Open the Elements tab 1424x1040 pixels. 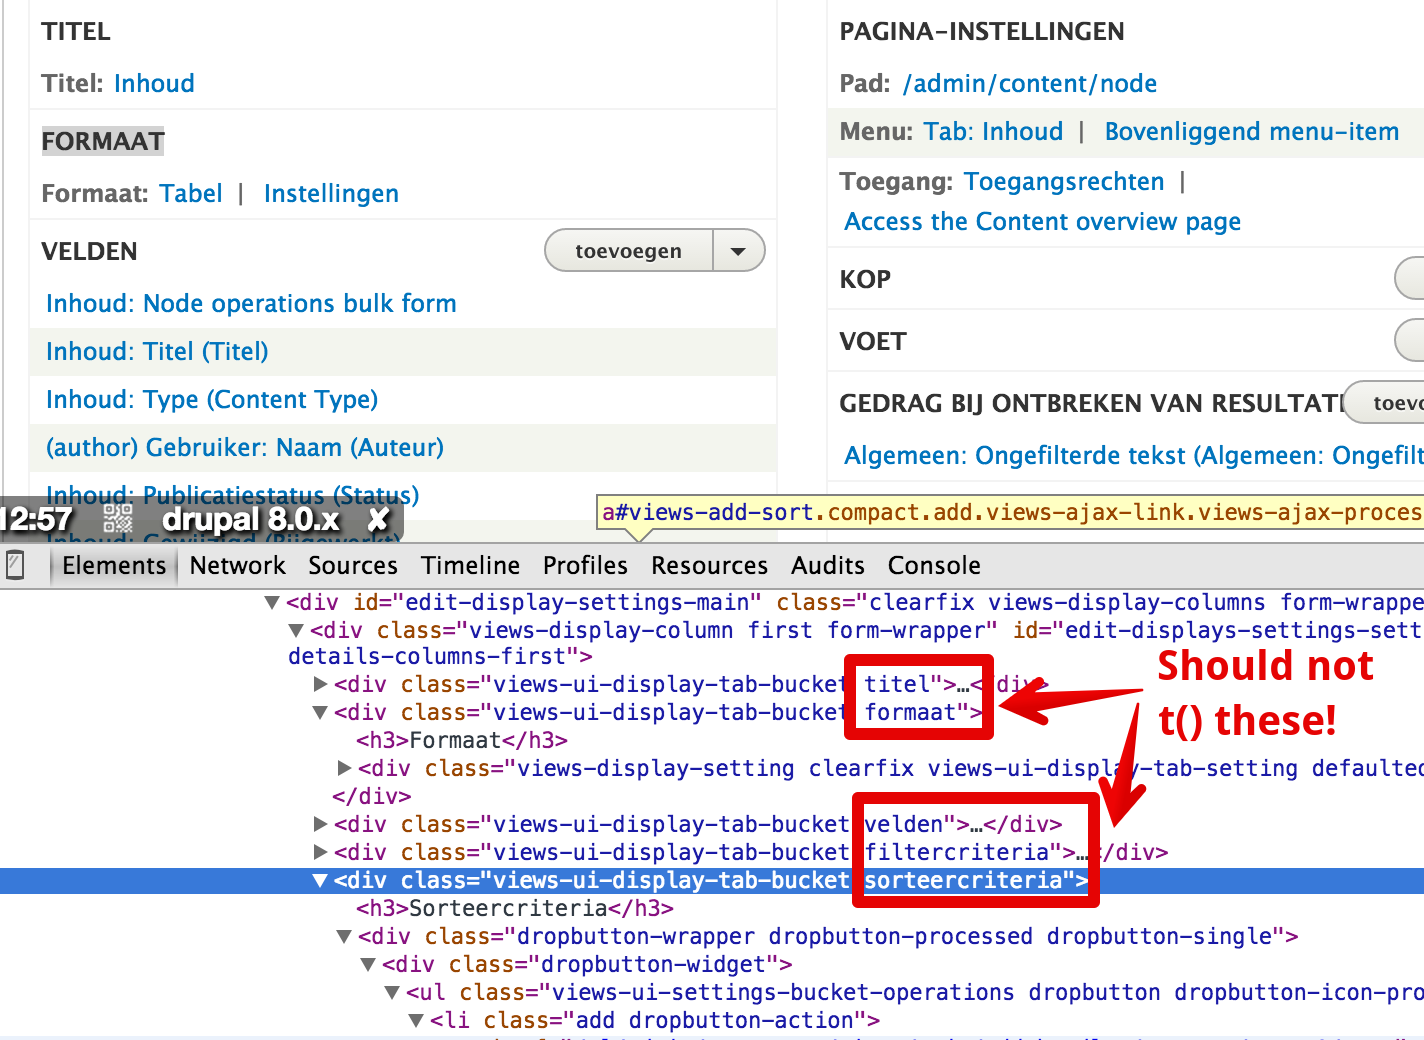[114, 566]
